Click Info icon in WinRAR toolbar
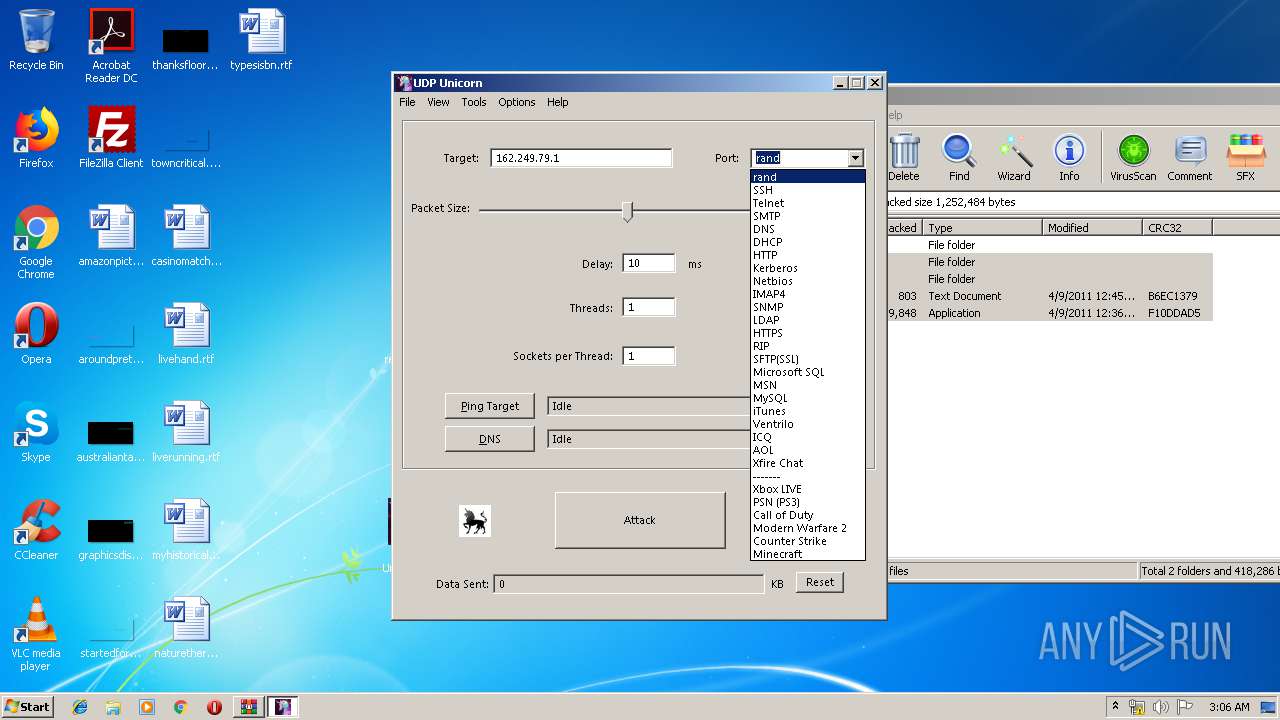The width and height of the screenshot is (1280, 720). point(1069,158)
